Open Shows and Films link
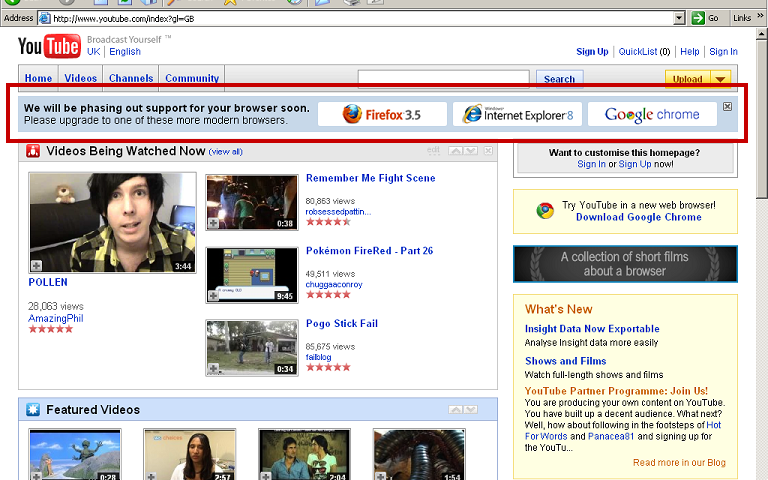This screenshot has height=480, width=768. tap(566, 361)
